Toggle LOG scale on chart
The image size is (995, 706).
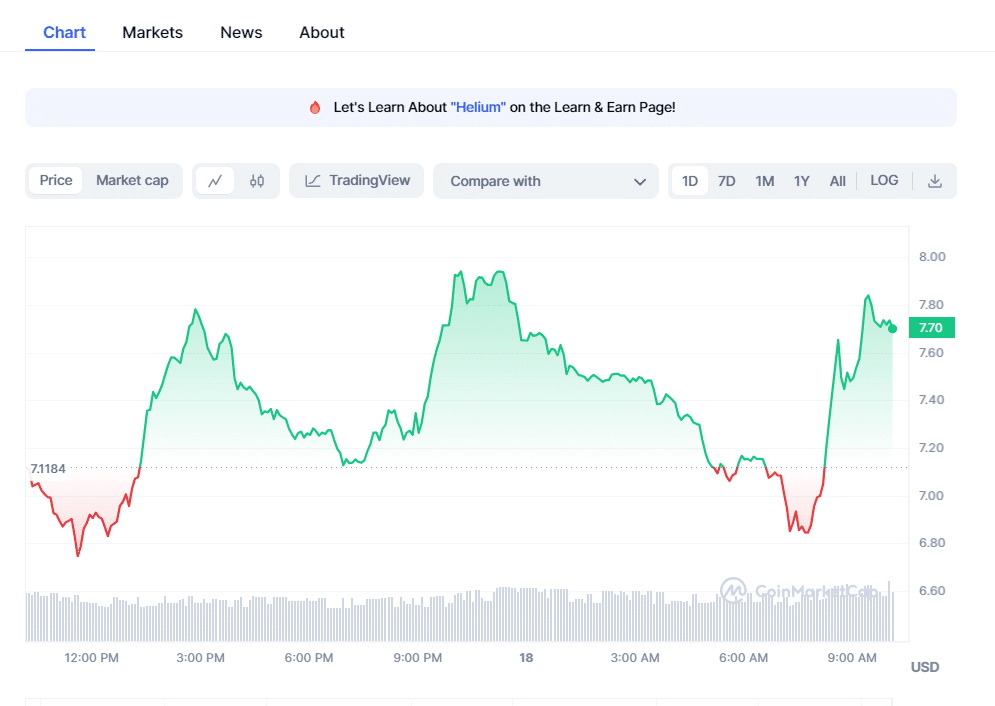884,181
